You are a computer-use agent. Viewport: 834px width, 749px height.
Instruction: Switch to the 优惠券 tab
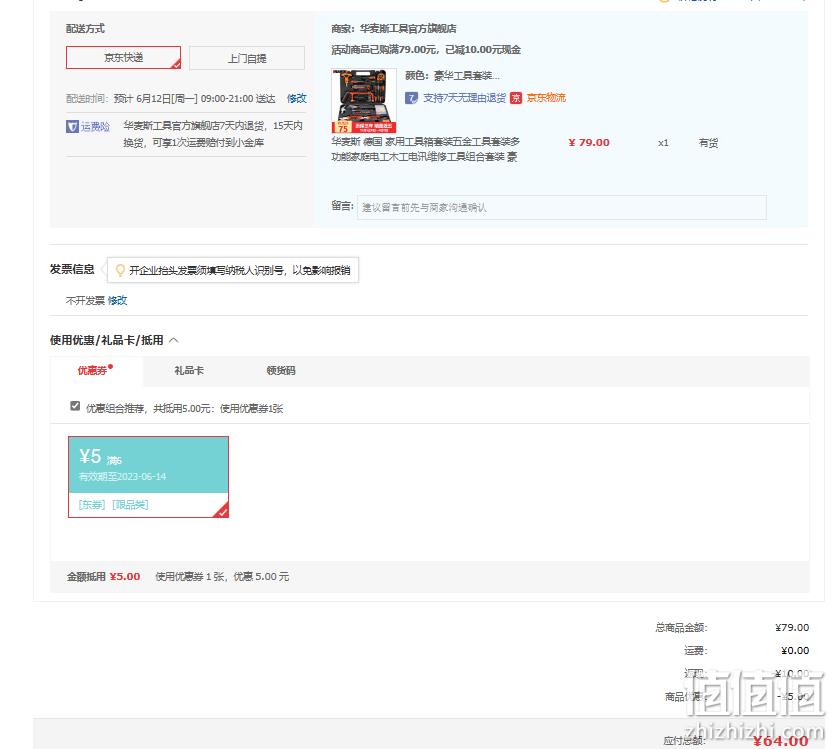[x=95, y=370]
